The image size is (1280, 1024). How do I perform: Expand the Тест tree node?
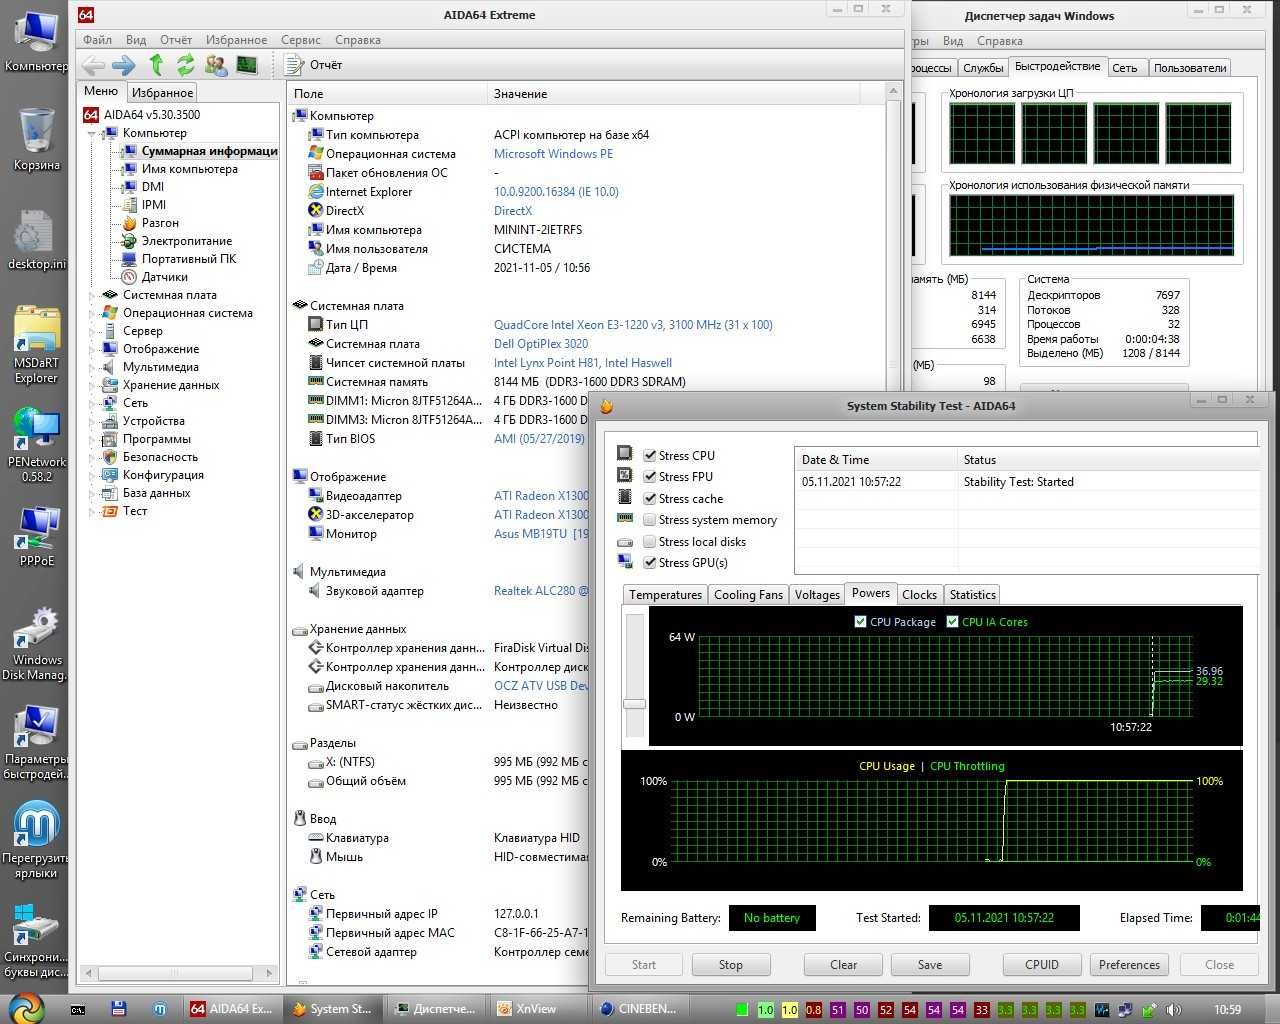click(x=92, y=511)
